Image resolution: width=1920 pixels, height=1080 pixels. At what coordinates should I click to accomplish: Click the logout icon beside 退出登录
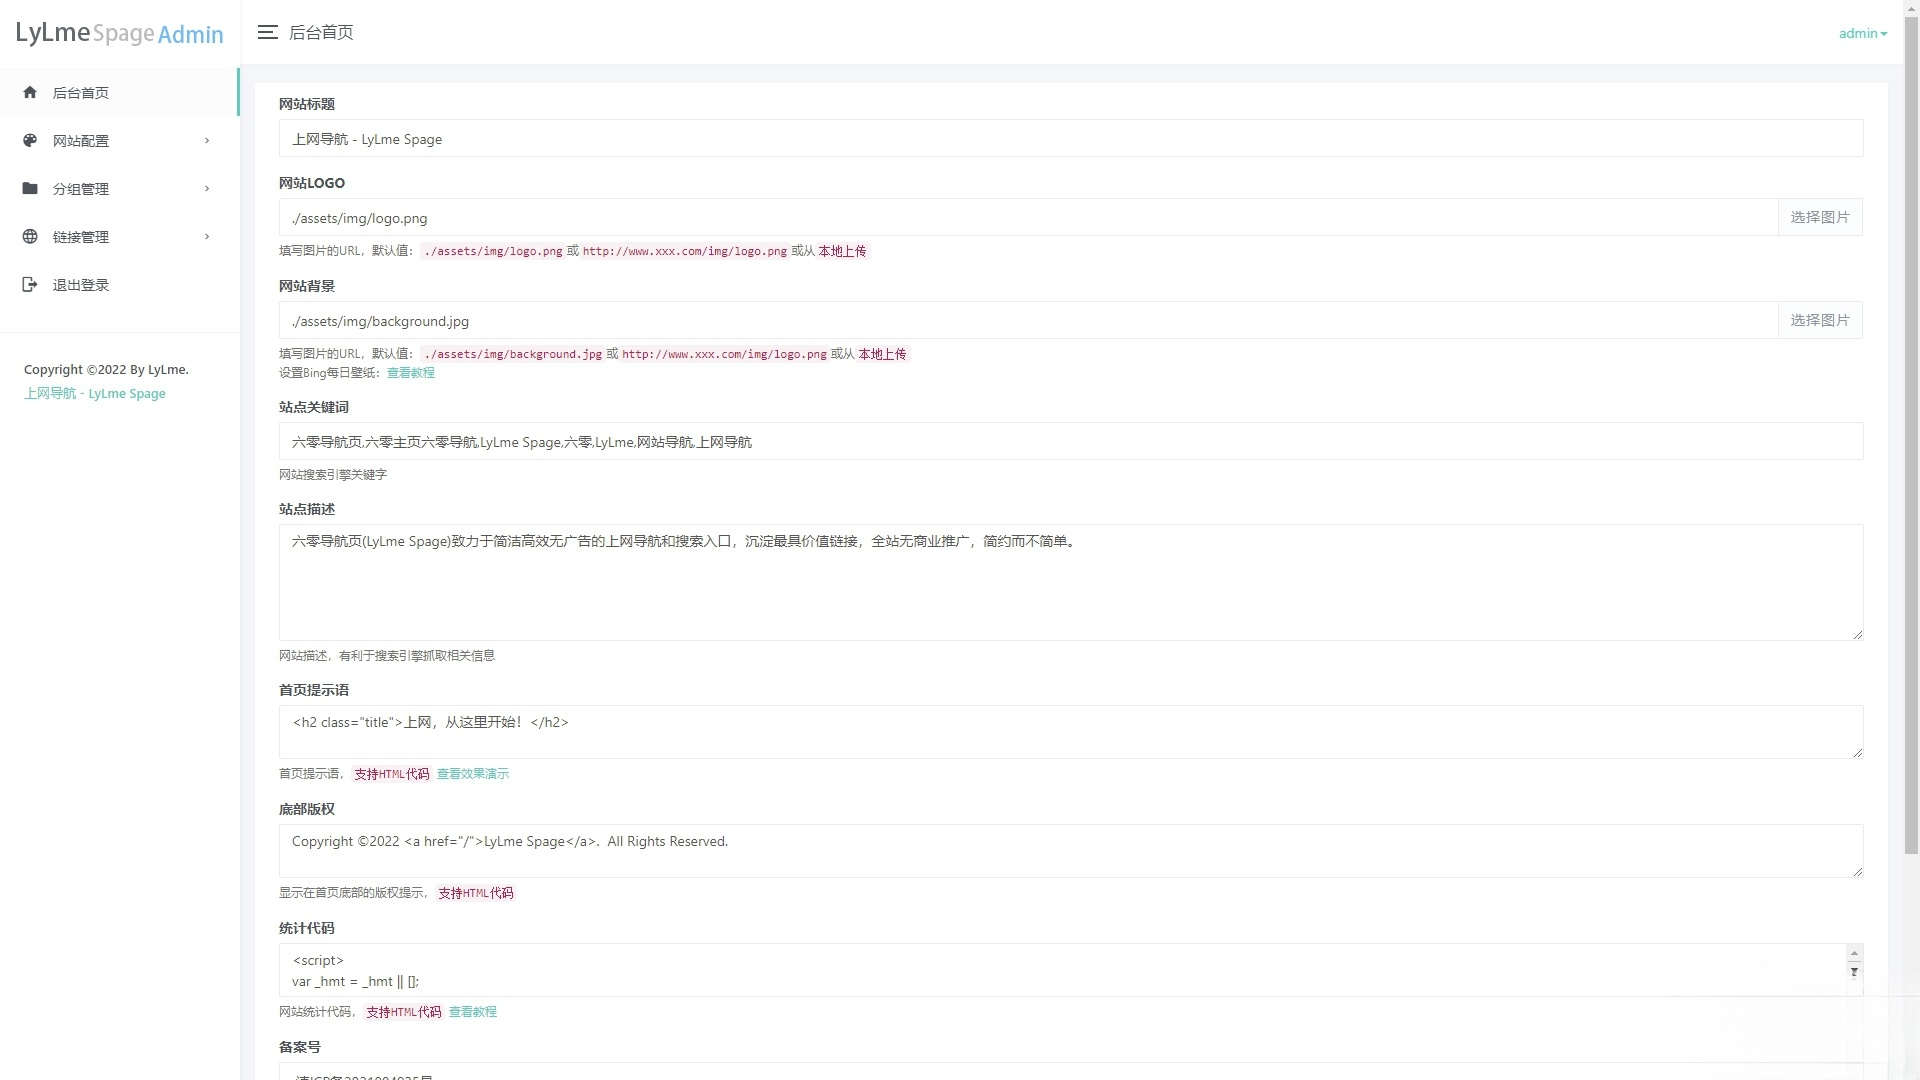tap(30, 284)
